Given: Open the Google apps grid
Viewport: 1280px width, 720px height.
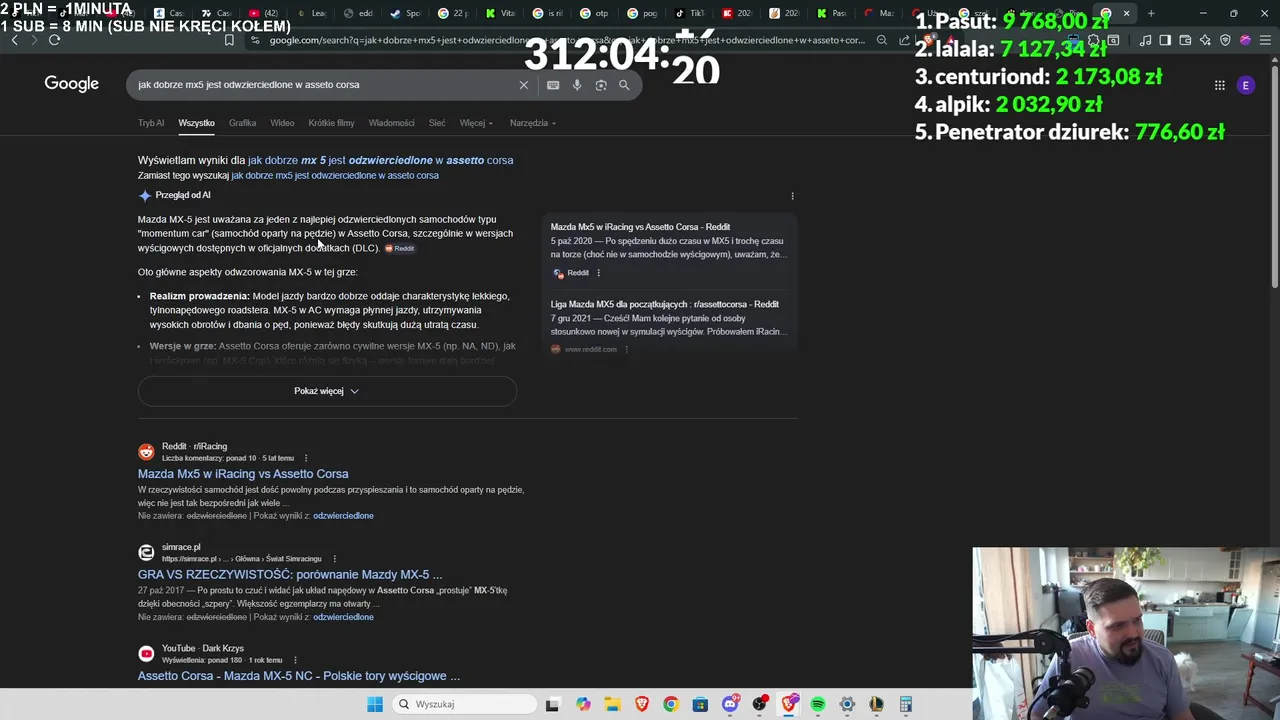Looking at the screenshot, I should 1219,85.
